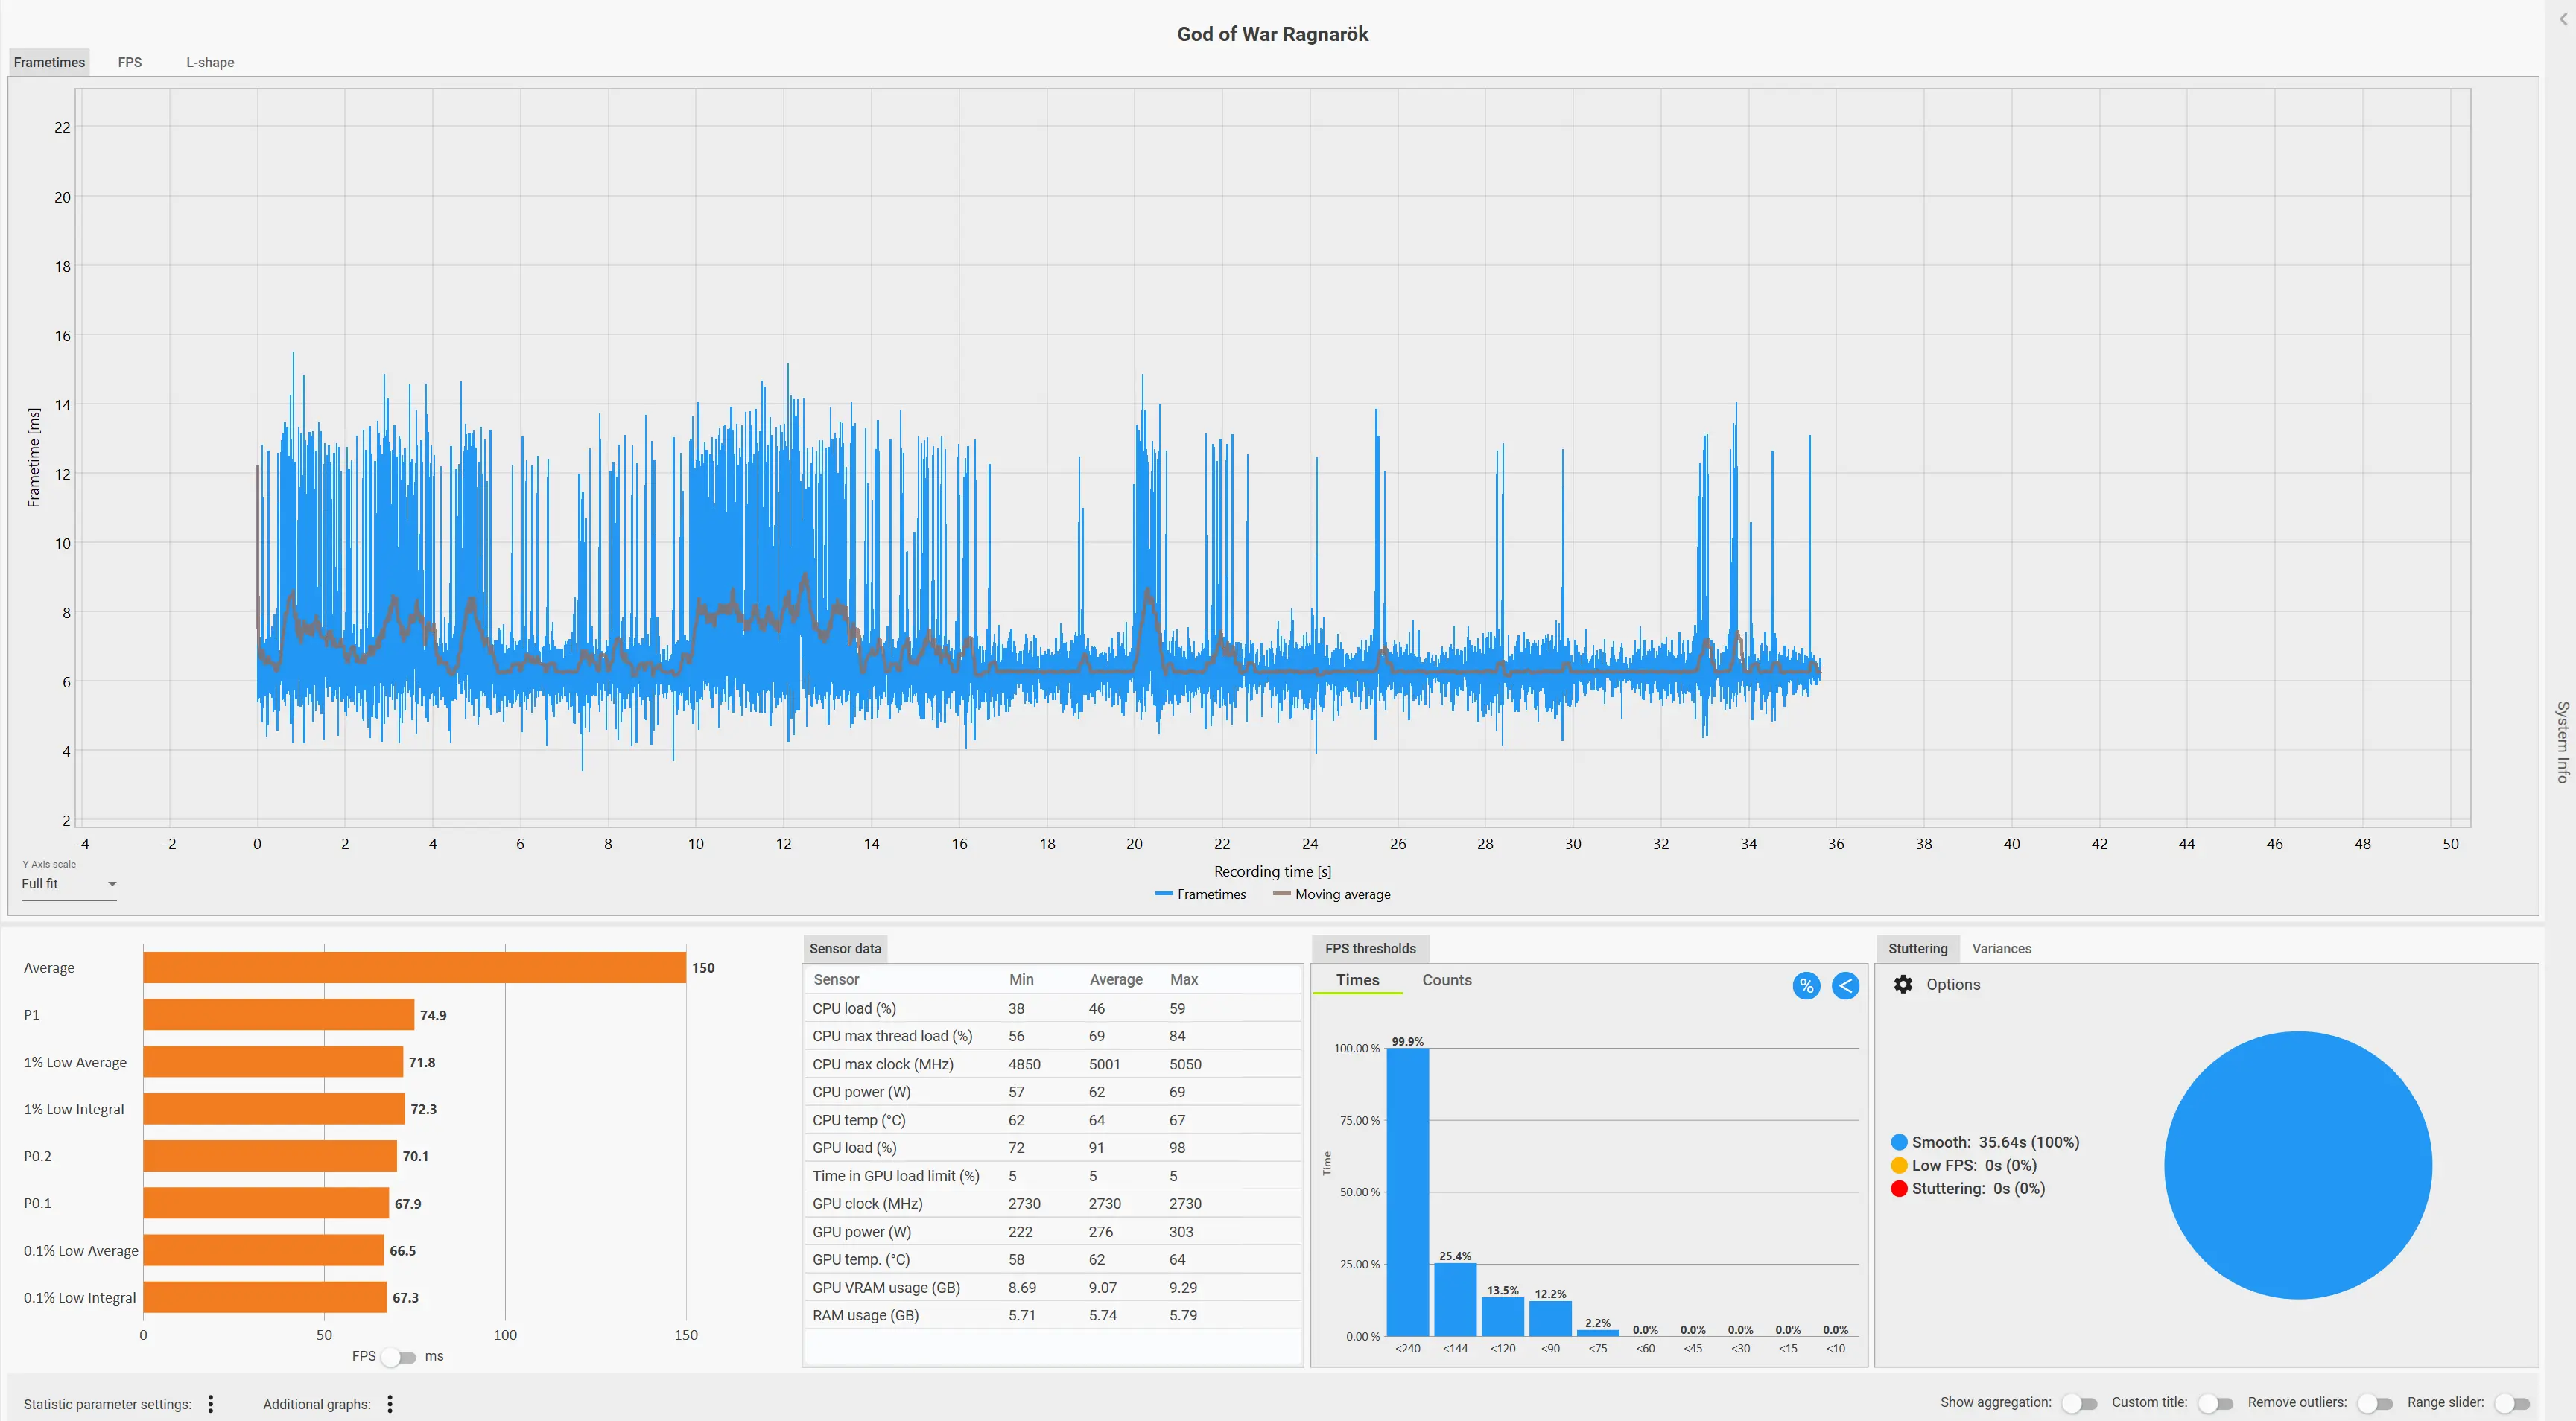
Task: Select the CPU max clock (MHz) row
Action: [1053, 1064]
